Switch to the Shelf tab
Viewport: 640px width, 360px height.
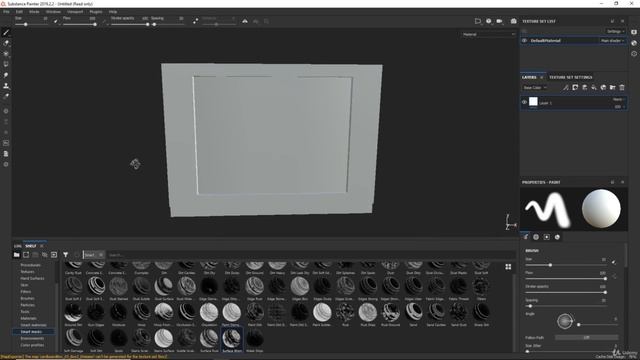pyautogui.click(x=31, y=246)
